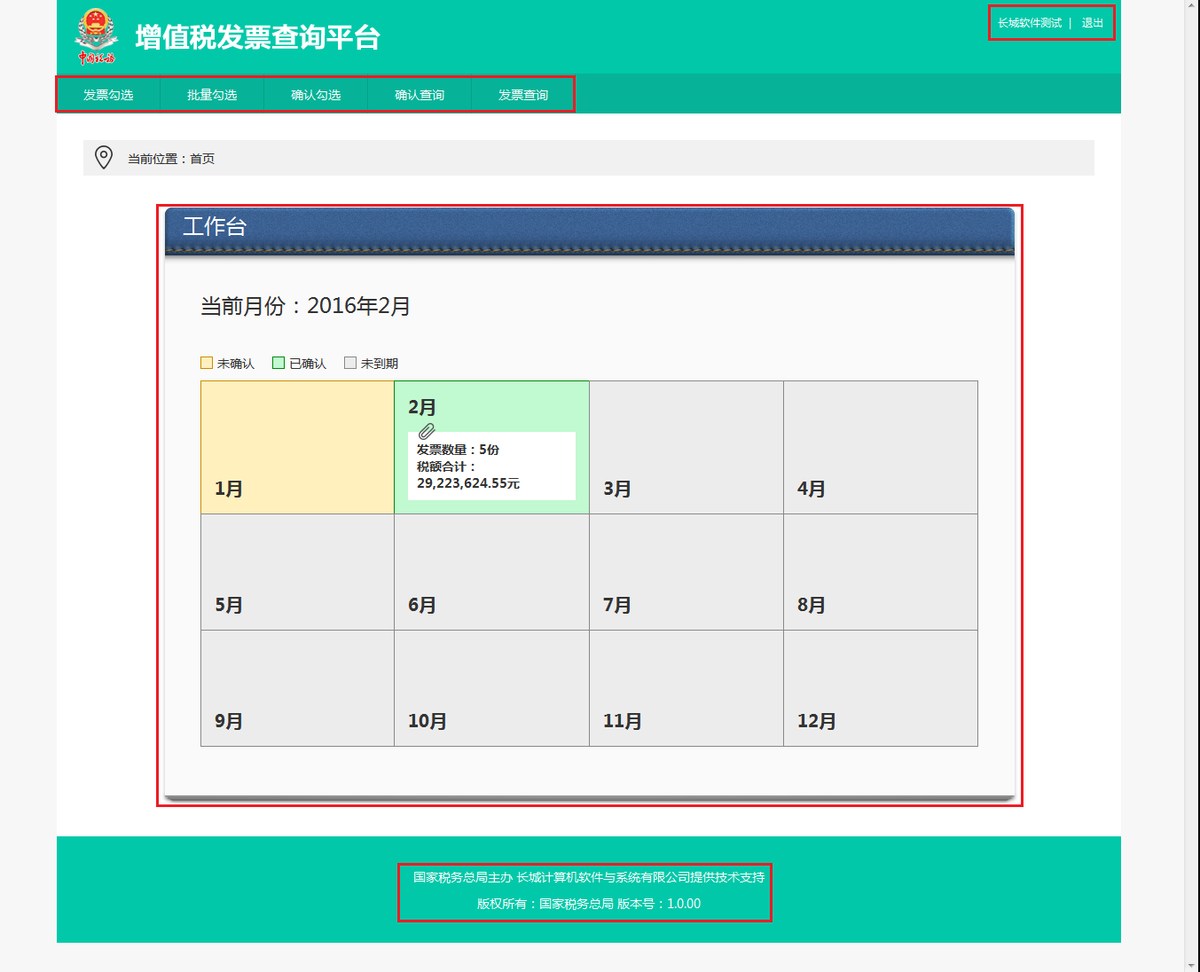
Task: Select the yellow 1月 calendar cell
Action: click(296, 447)
